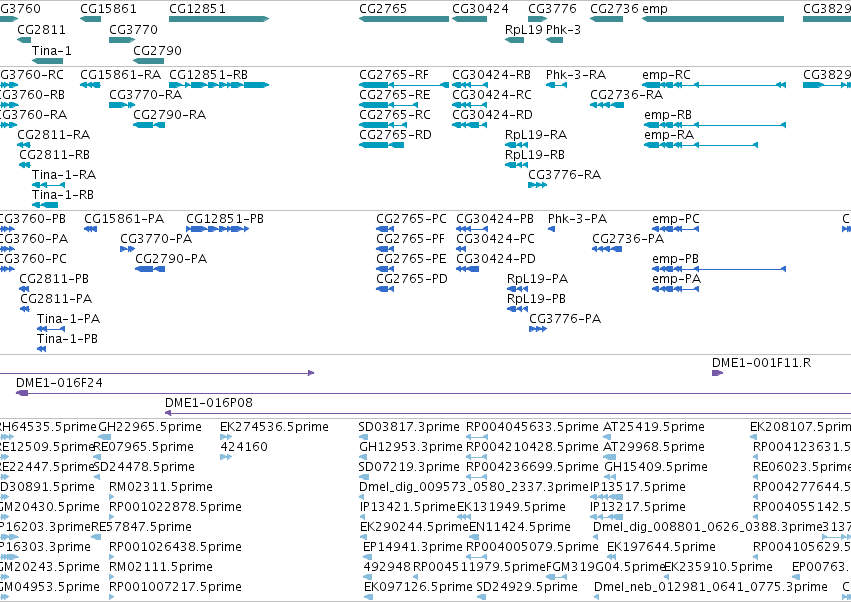Select the RM02311.5prime EST label
The width and height of the screenshot is (851, 602).
pyautogui.click(x=161, y=487)
